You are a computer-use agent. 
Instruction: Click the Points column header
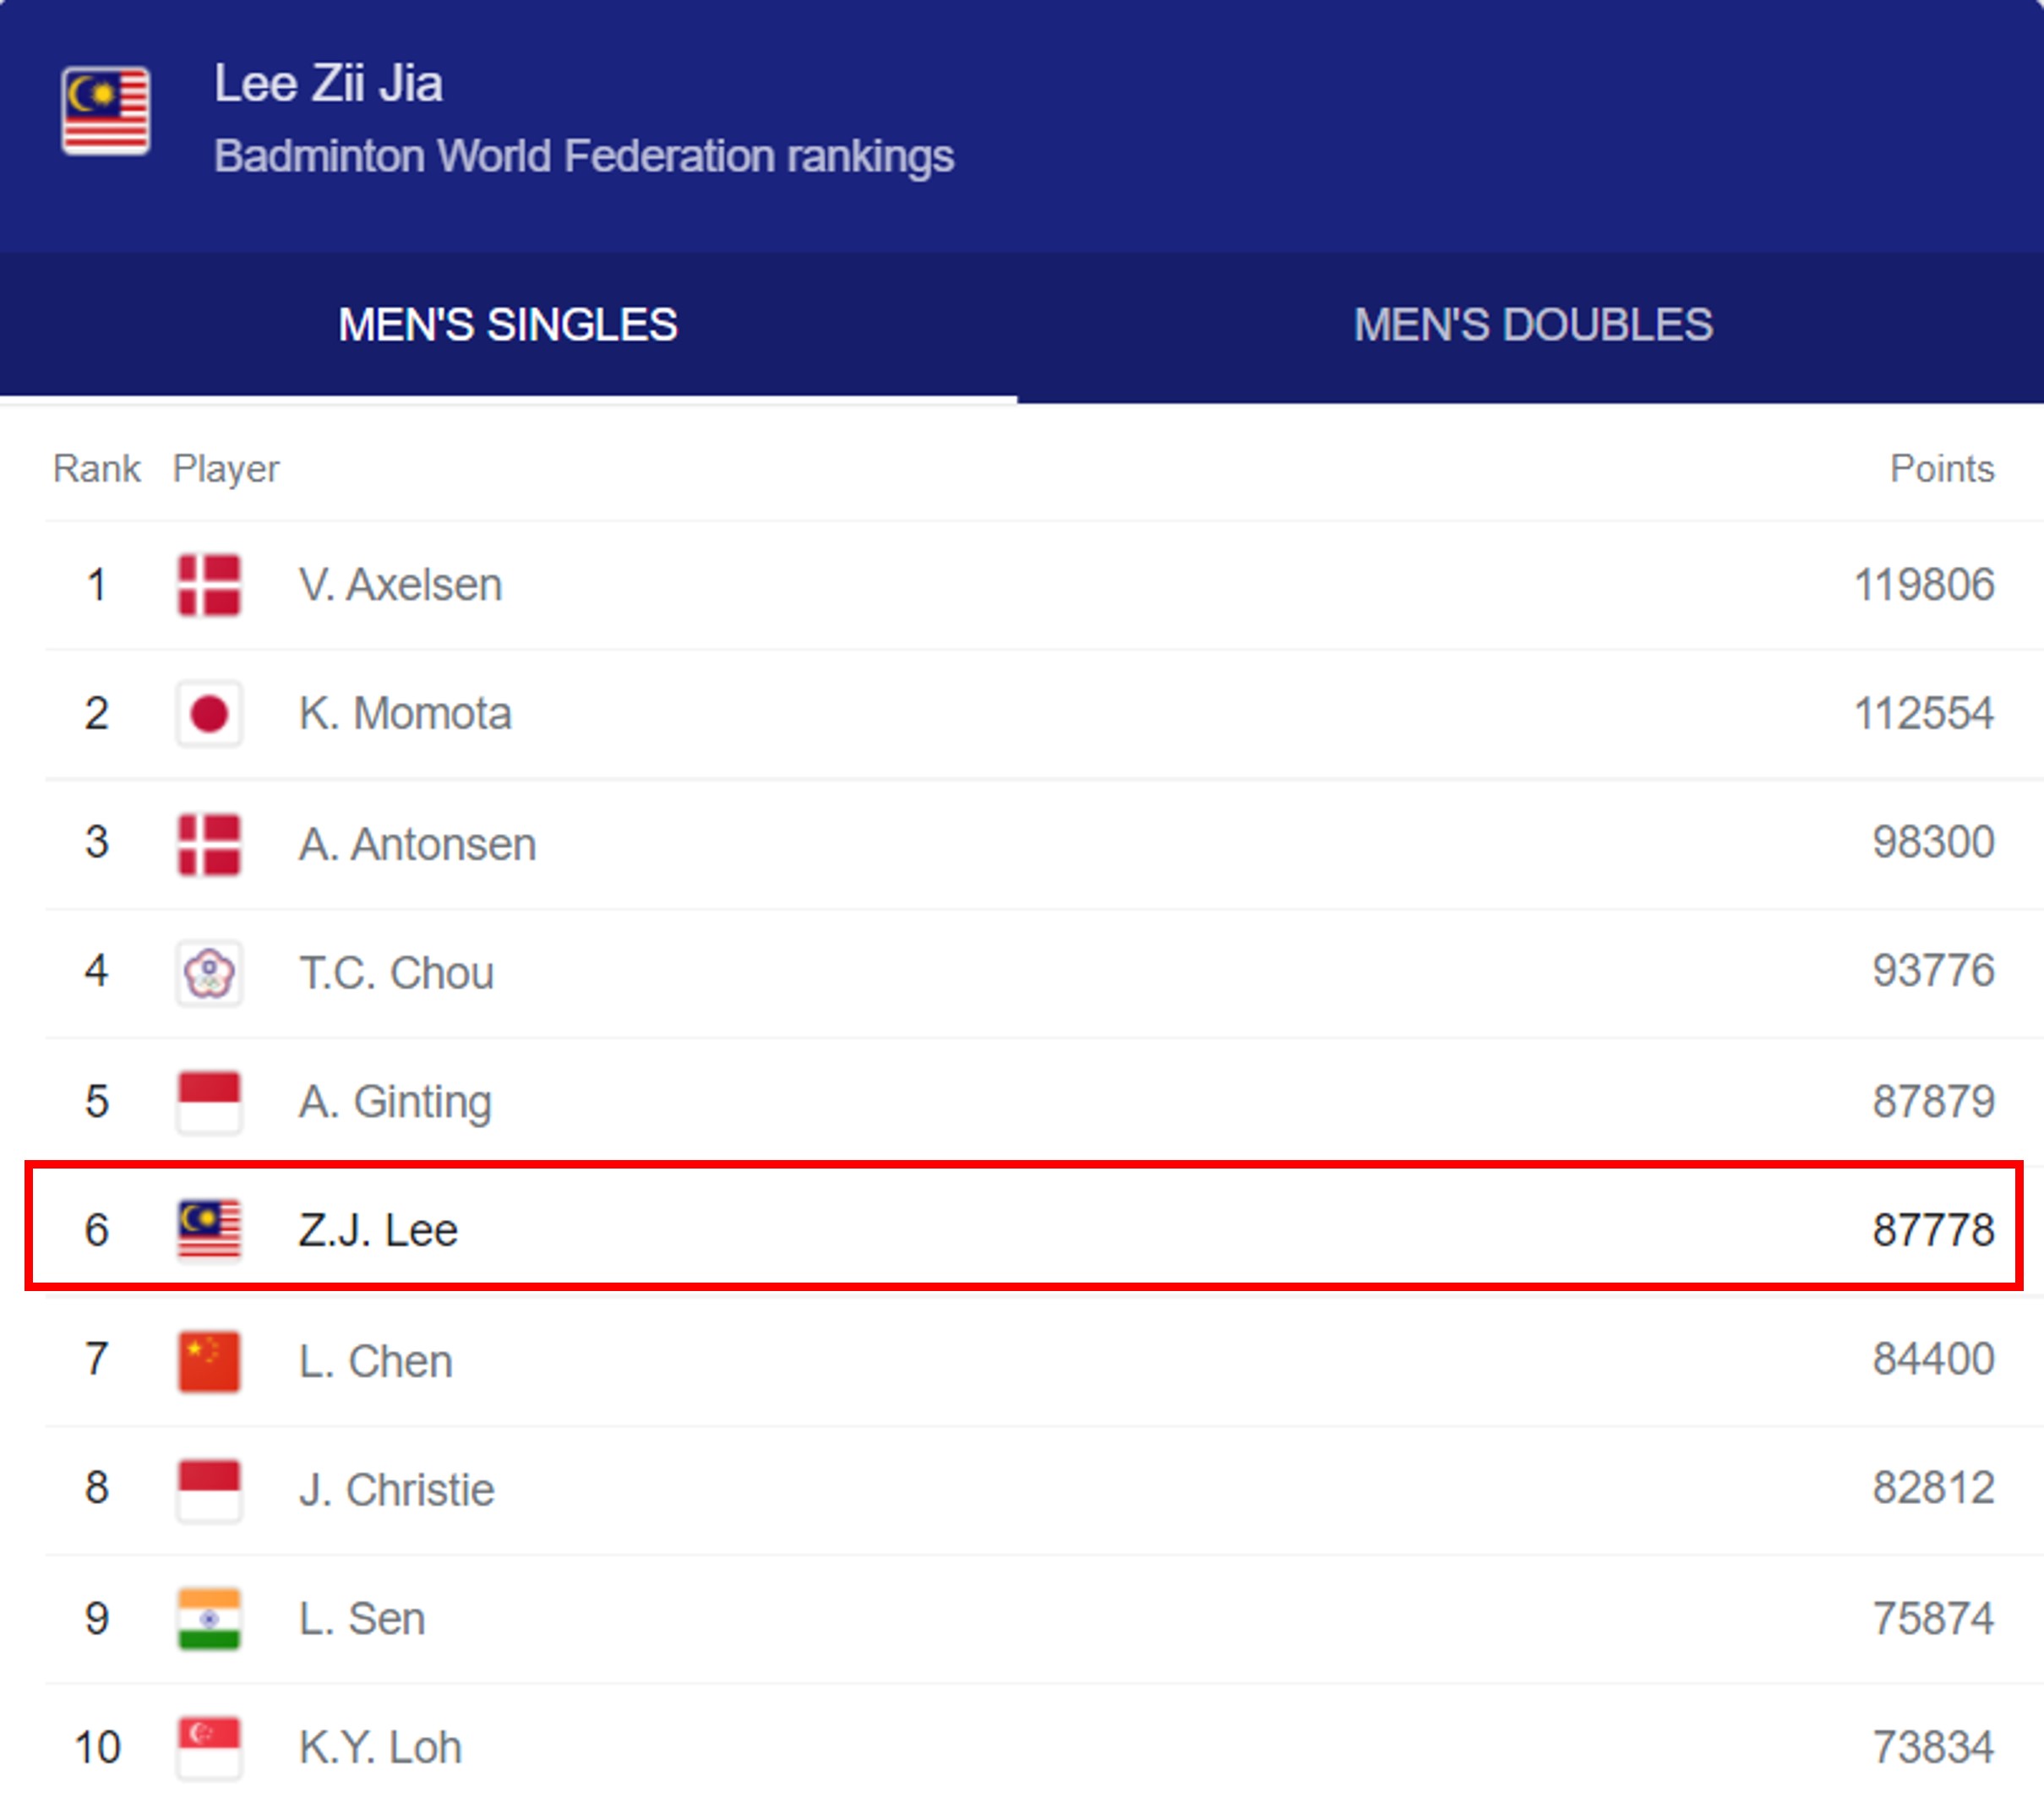(x=1941, y=469)
